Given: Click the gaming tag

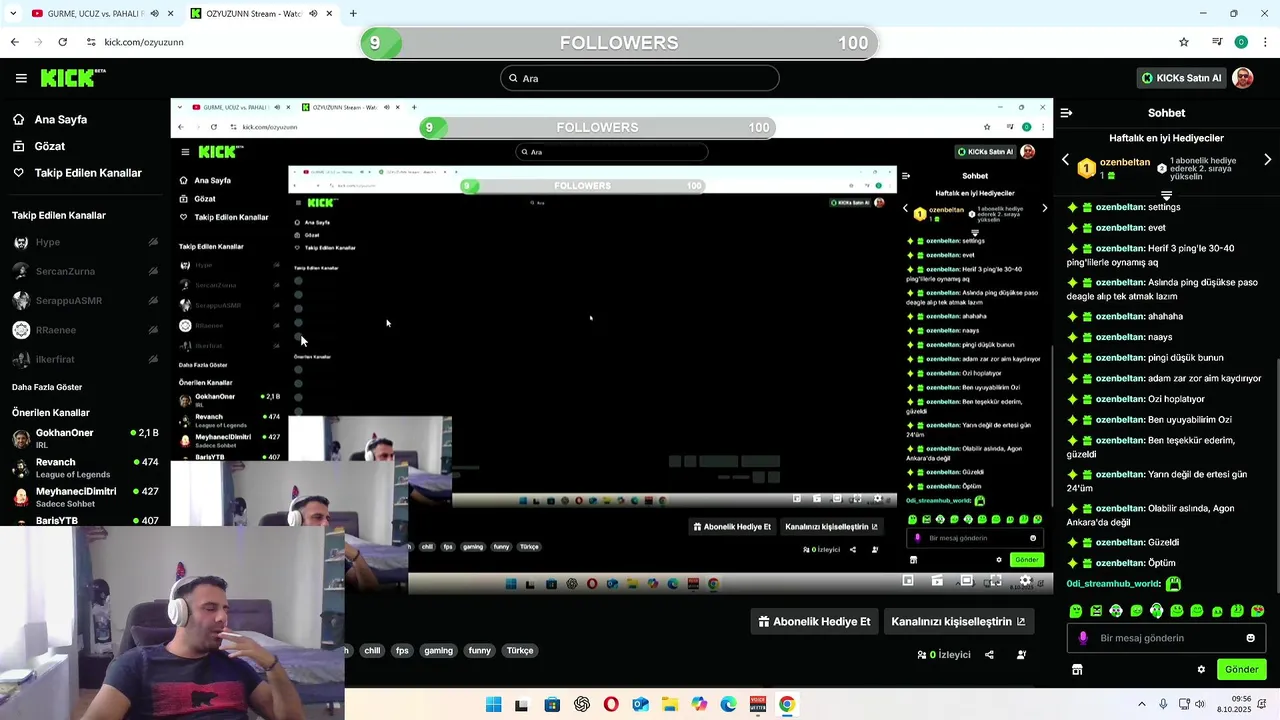Looking at the screenshot, I should (438, 650).
